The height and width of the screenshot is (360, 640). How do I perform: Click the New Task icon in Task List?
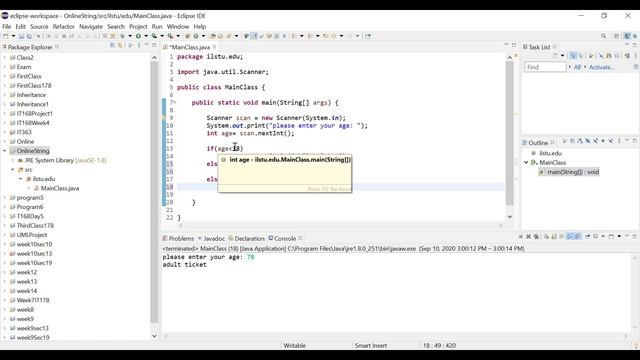click(x=555, y=56)
